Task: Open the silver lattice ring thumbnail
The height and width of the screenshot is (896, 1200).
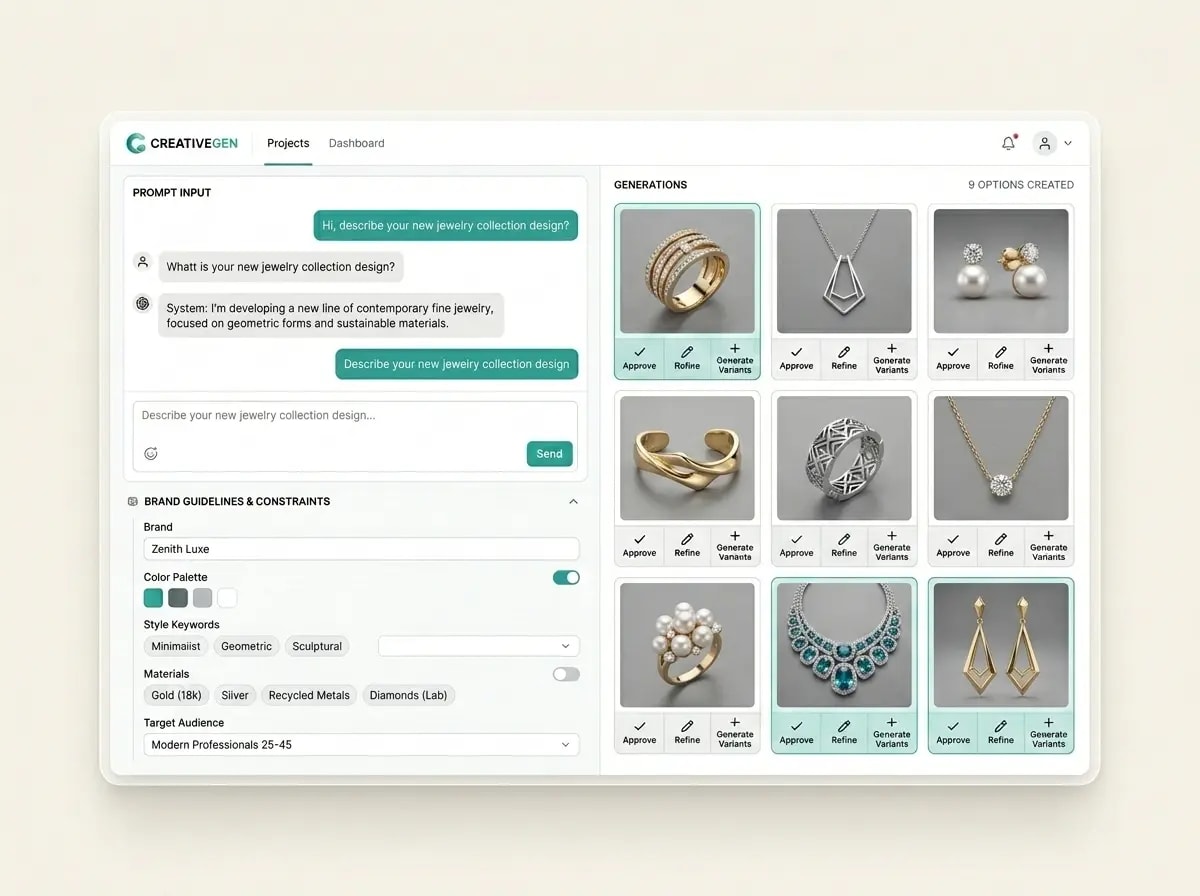Action: 844,458
